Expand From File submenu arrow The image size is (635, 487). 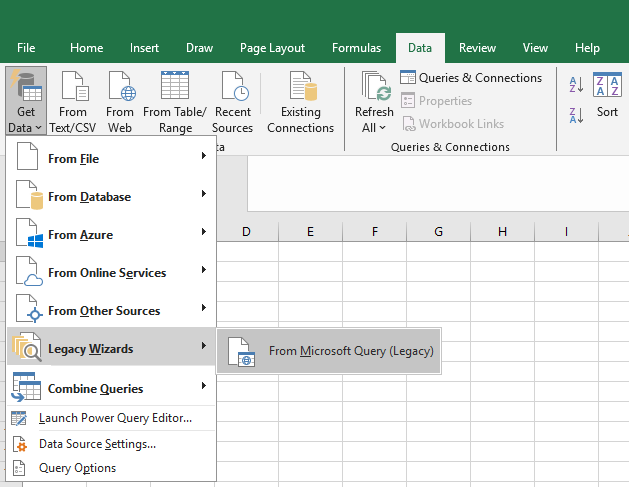(204, 156)
